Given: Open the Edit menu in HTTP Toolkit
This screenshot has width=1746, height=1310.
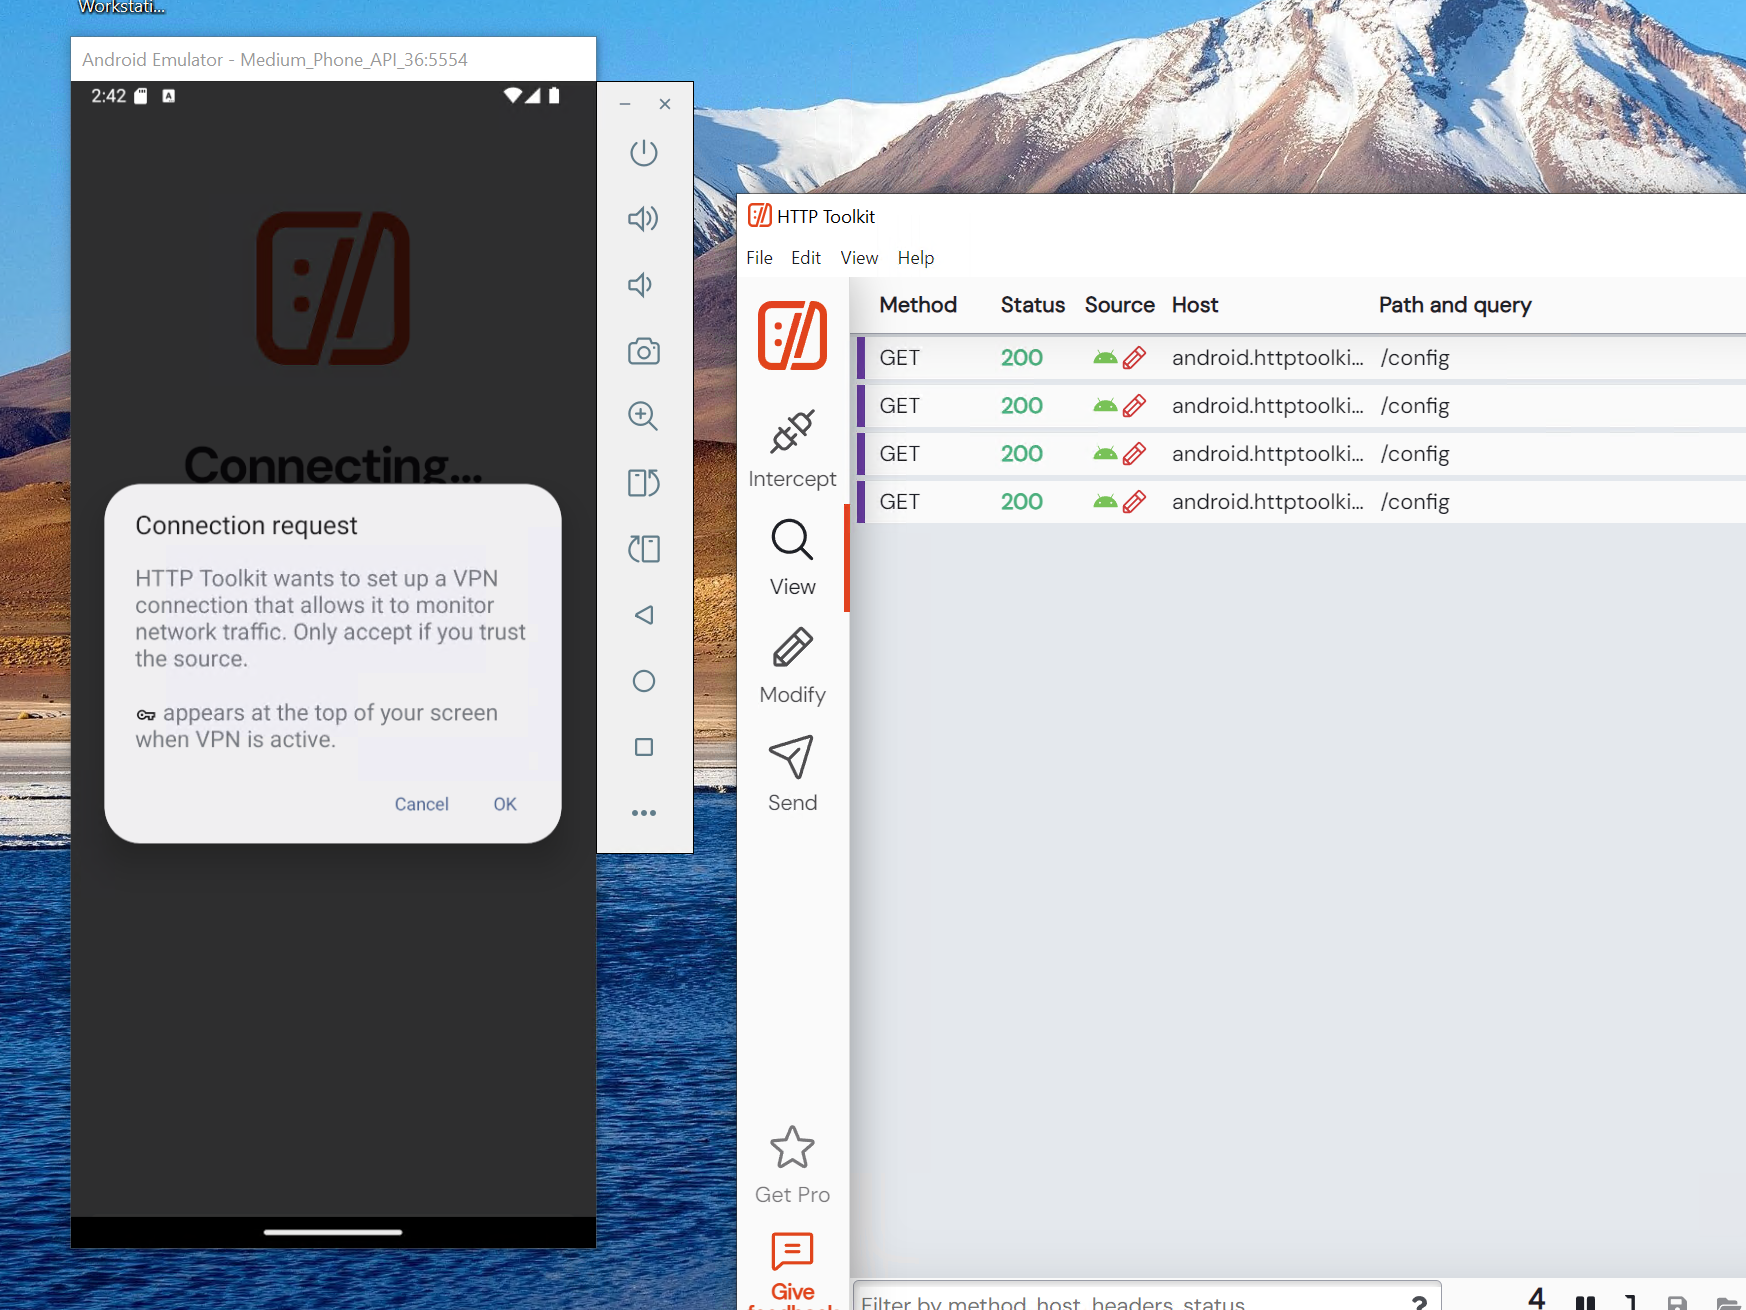Looking at the screenshot, I should click(x=806, y=258).
